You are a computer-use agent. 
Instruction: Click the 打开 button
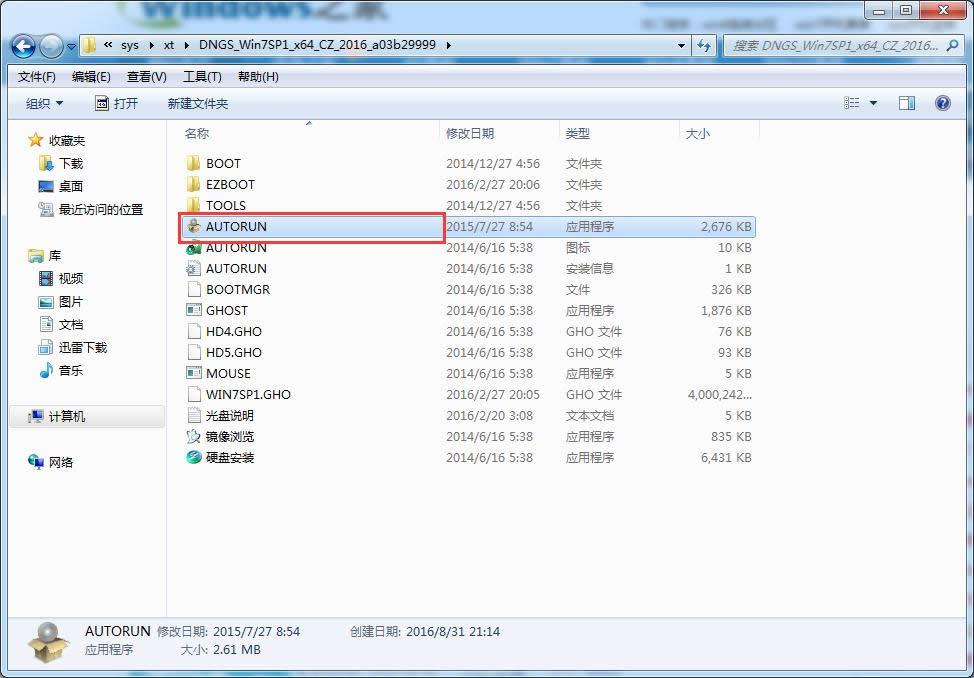tap(119, 102)
